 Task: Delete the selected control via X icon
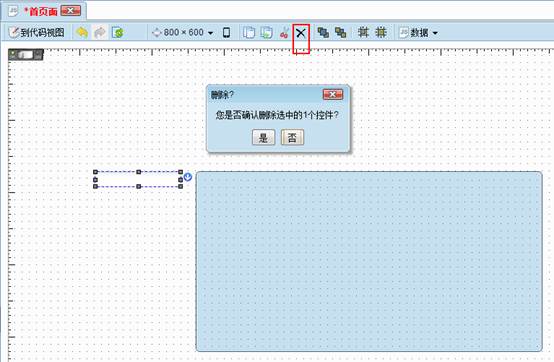pyautogui.click(x=301, y=33)
